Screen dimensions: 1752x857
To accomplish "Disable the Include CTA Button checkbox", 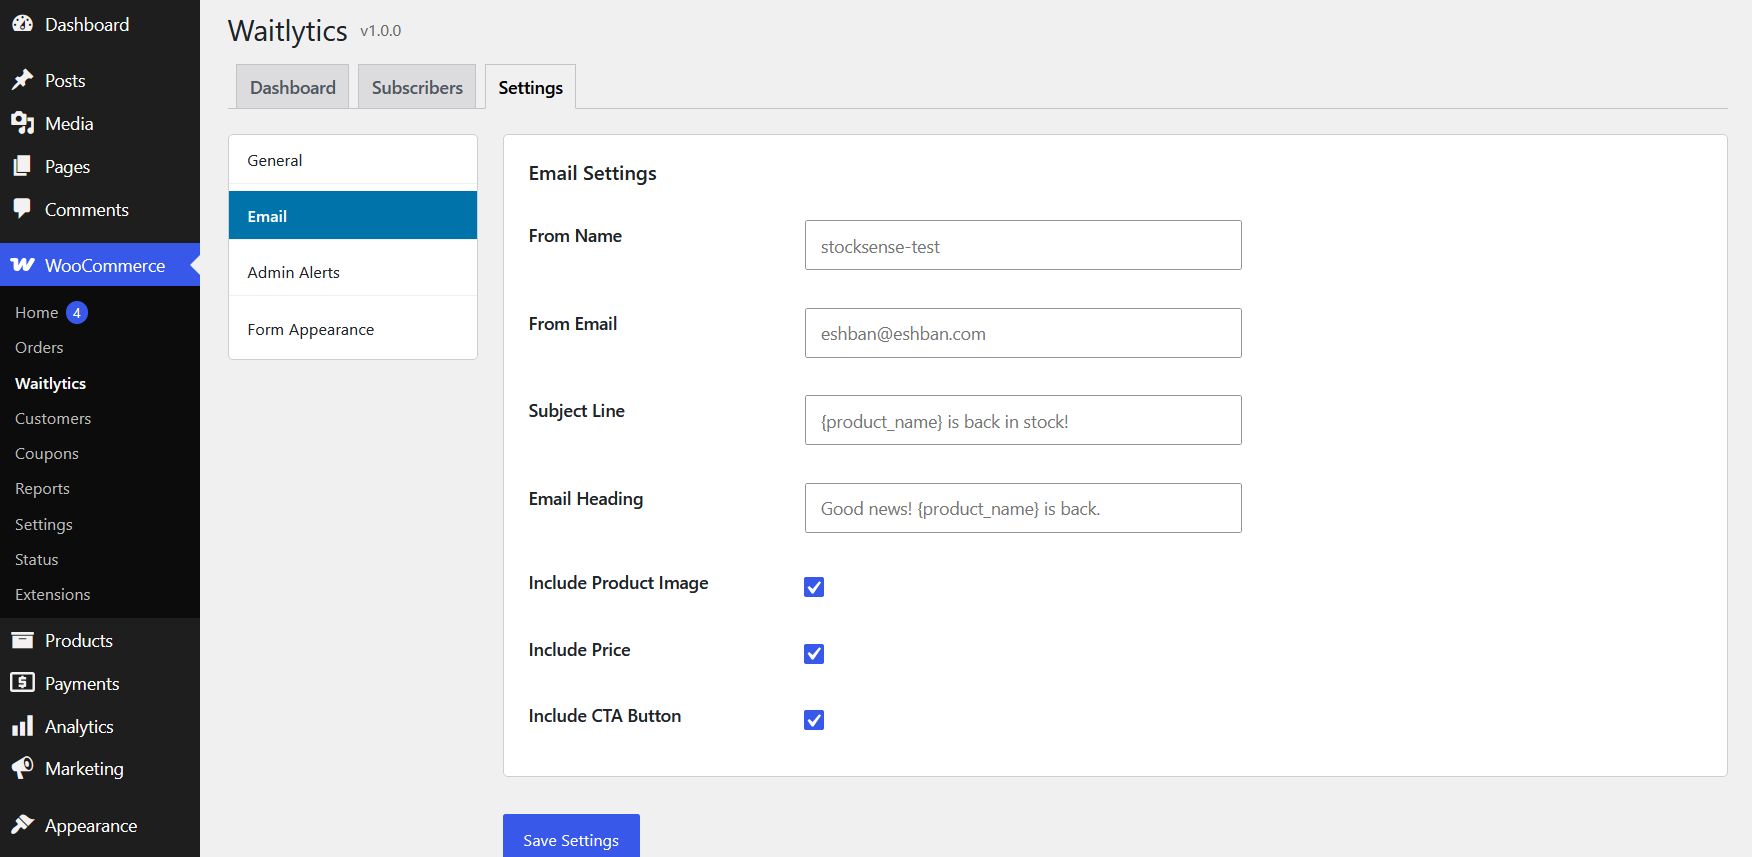I will [x=814, y=720].
